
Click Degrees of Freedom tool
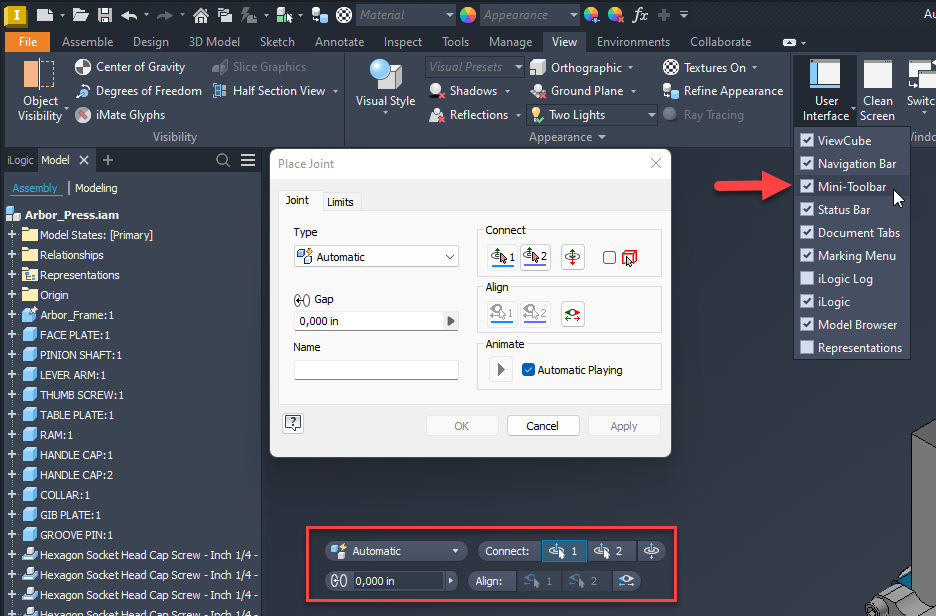coord(138,91)
